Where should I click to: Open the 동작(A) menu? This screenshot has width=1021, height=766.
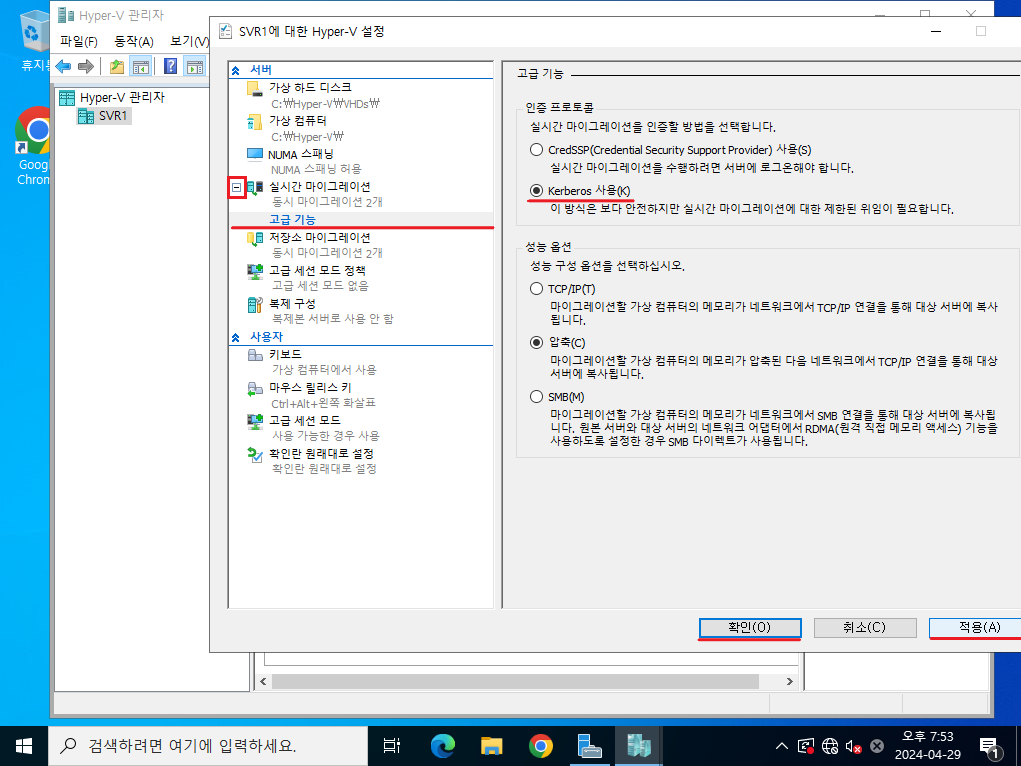[x=134, y=42]
